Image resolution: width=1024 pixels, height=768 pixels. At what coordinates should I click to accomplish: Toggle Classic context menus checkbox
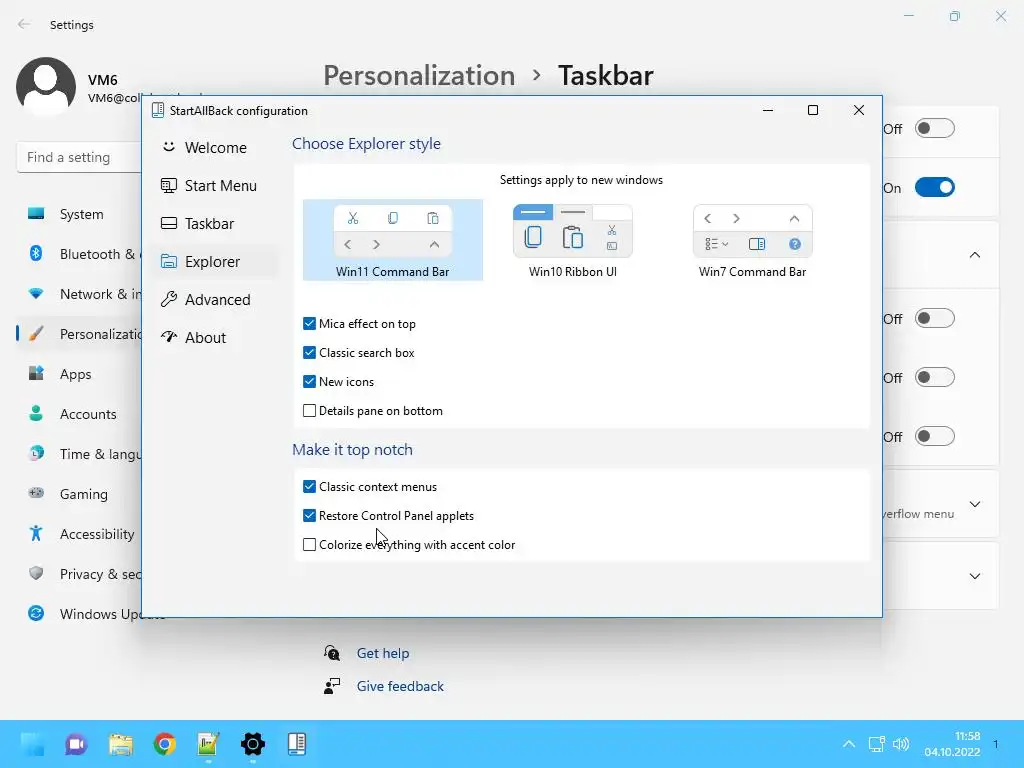click(310, 487)
